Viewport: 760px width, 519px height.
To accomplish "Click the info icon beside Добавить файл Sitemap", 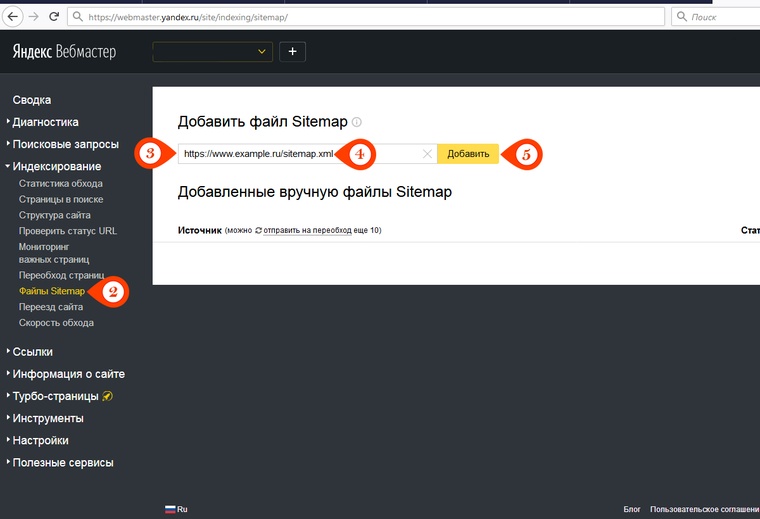I will 357,122.
